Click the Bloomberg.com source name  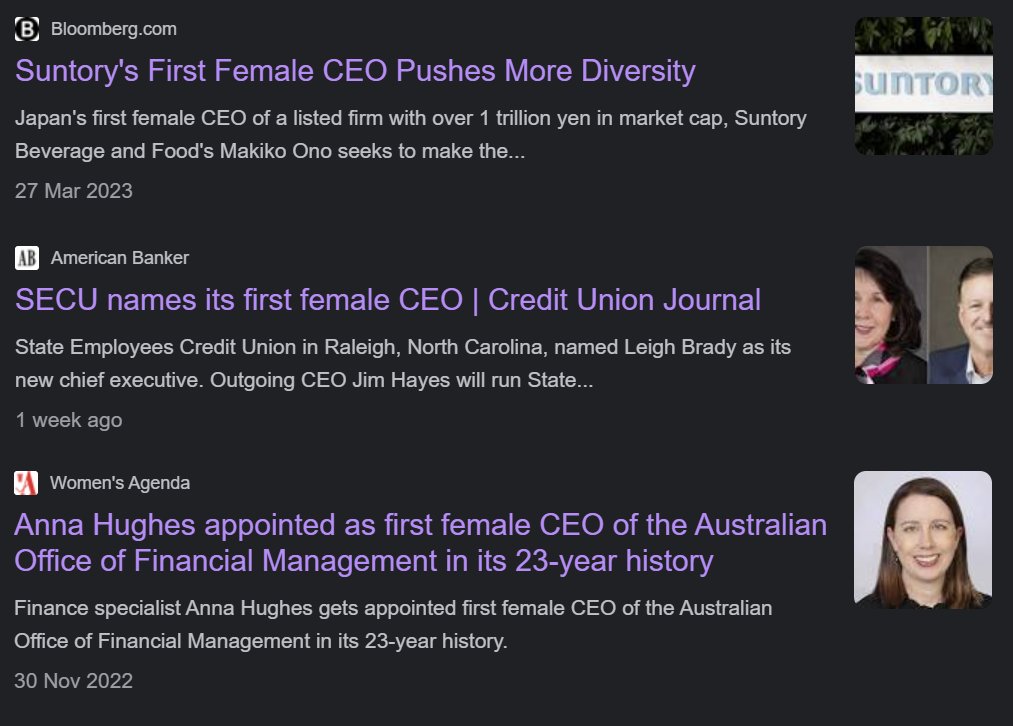click(x=113, y=29)
